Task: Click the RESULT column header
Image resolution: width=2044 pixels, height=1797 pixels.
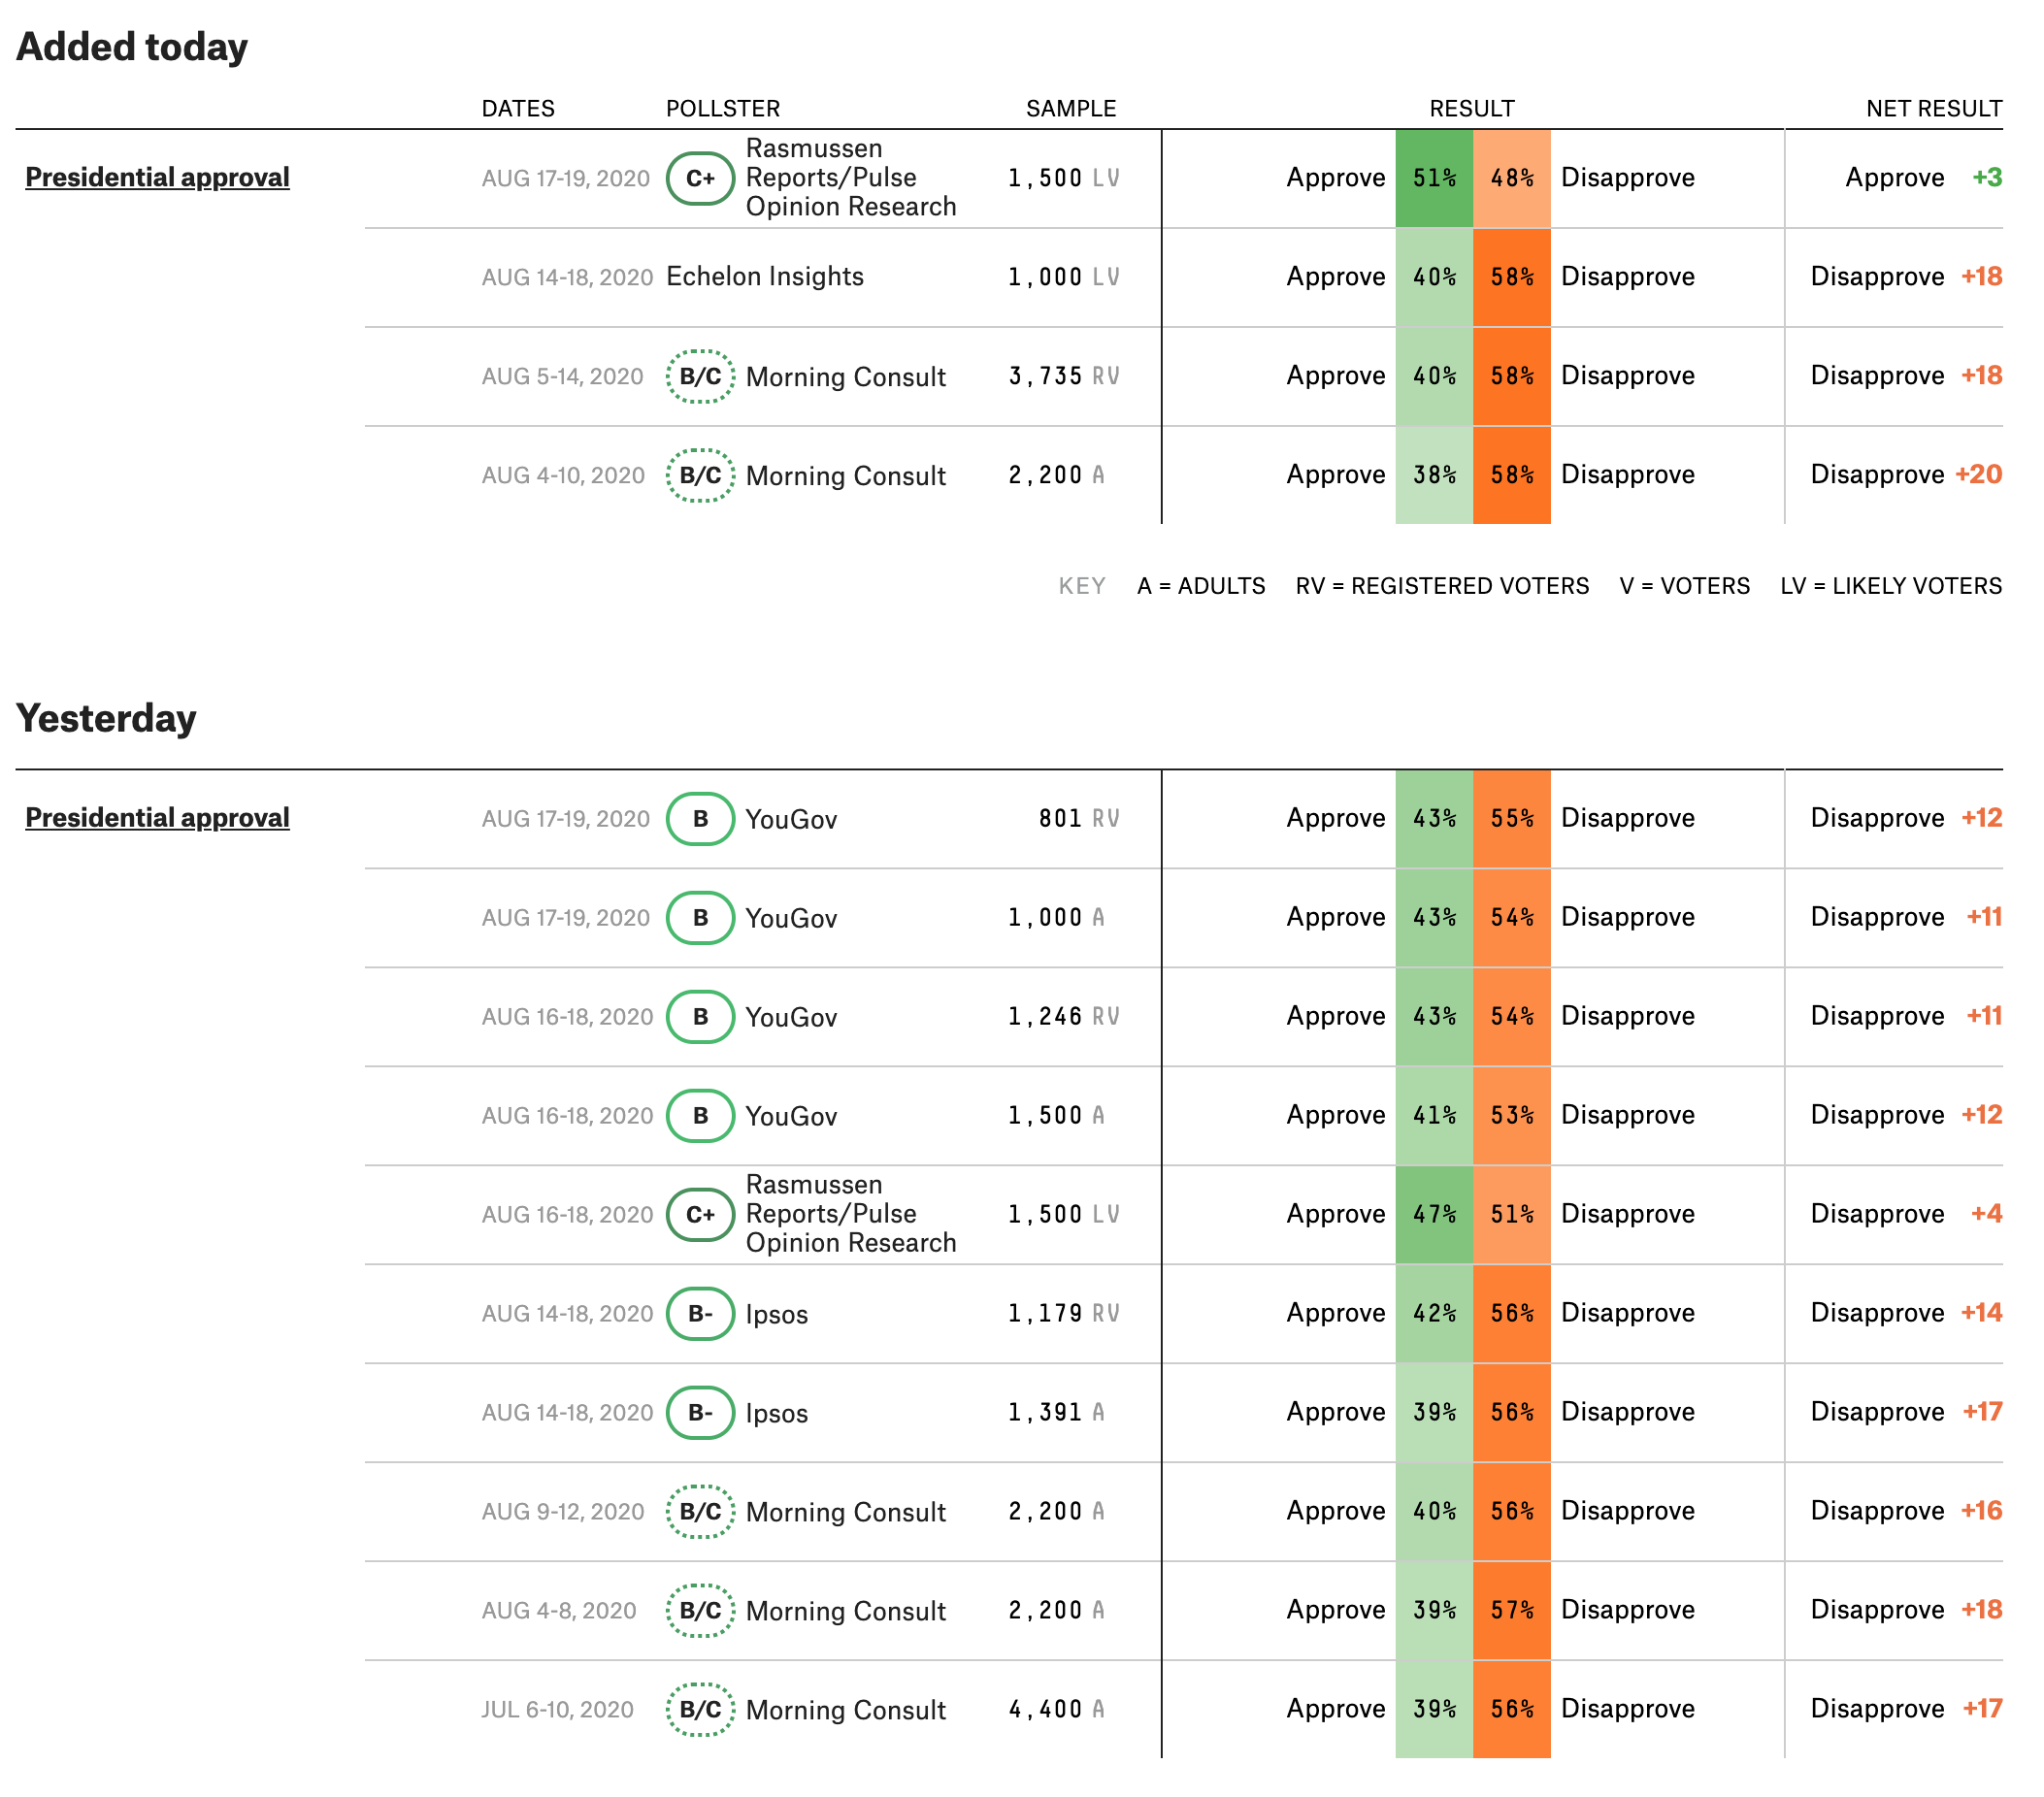Action: [x=1472, y=108]
